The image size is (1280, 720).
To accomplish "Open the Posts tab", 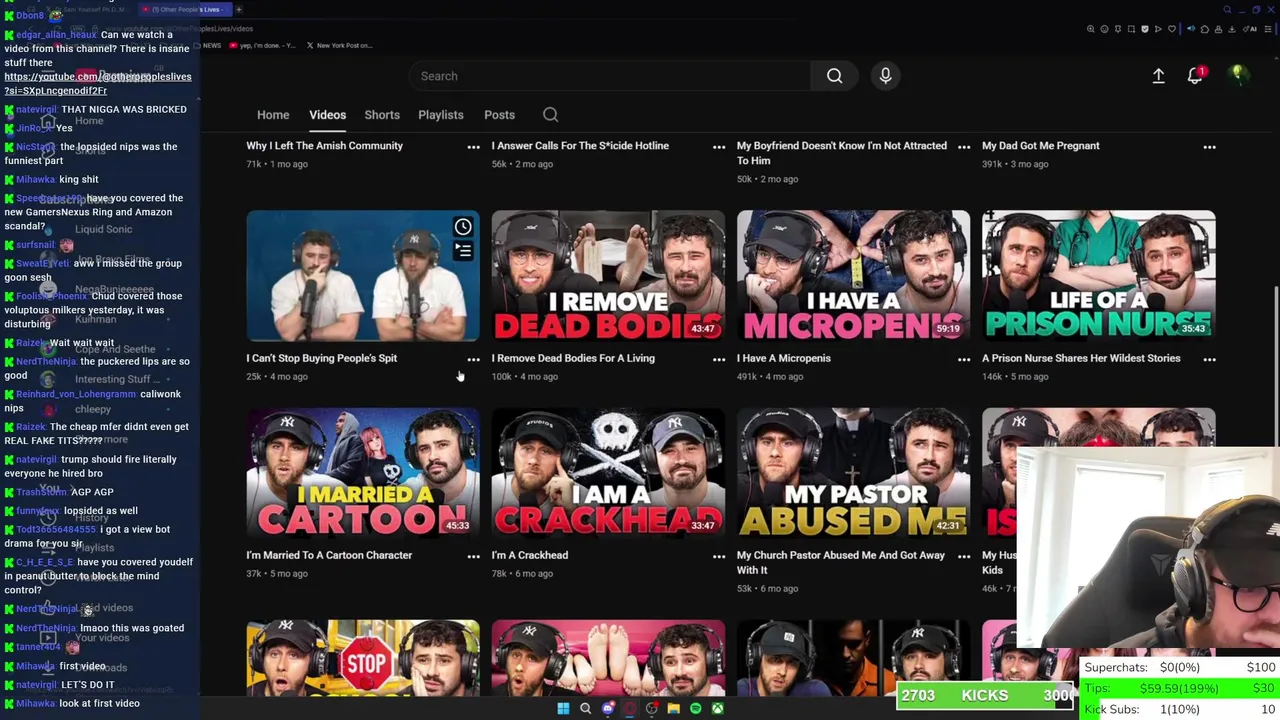I will 499,115.
